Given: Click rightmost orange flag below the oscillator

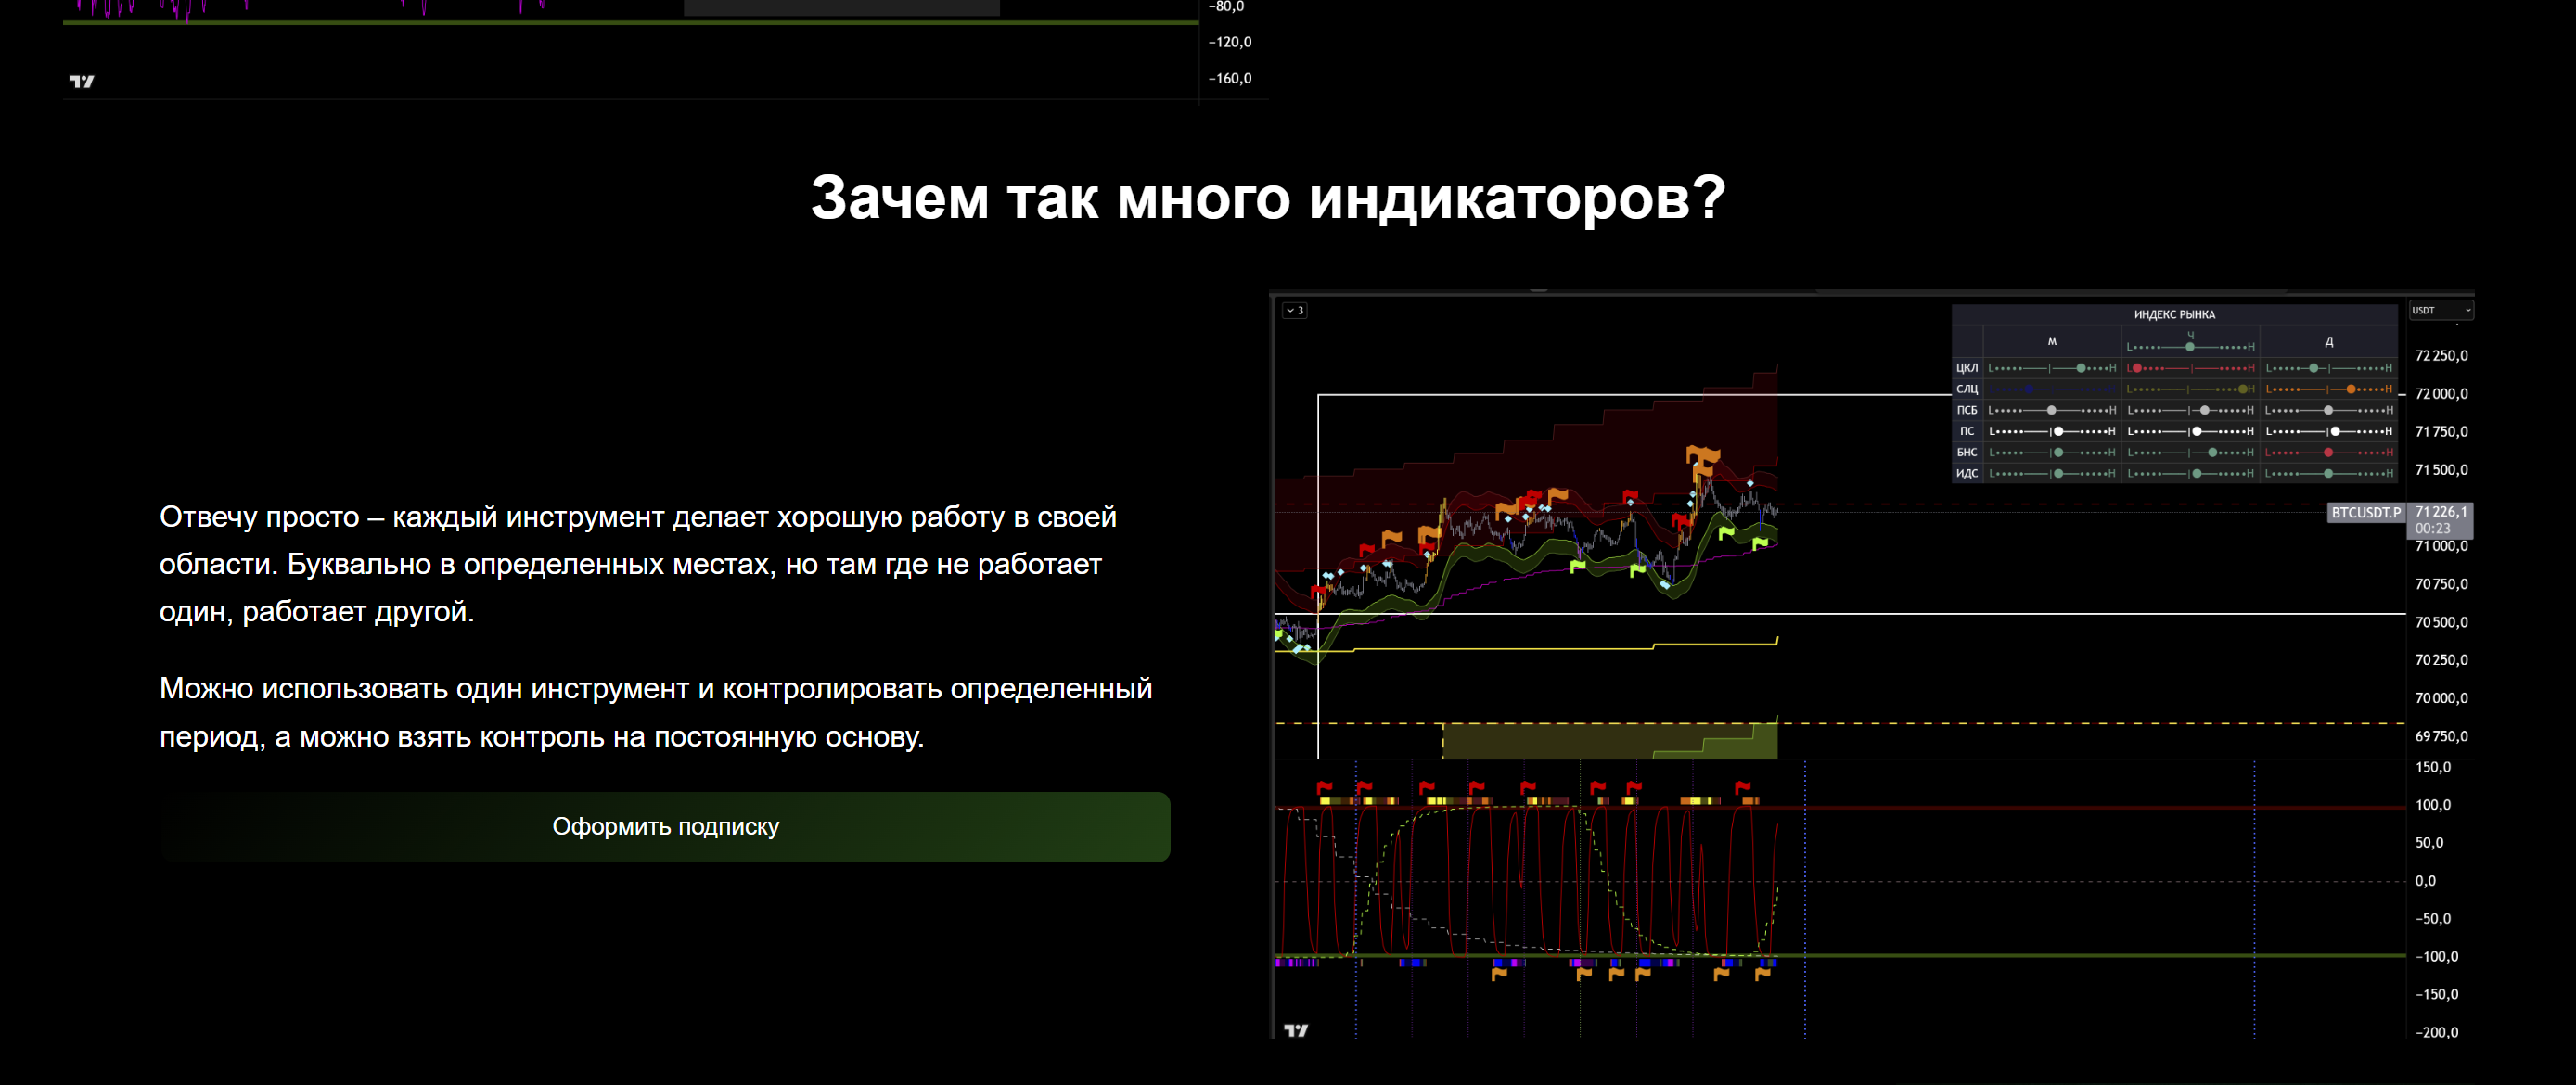Looking at the screenshot, I should tap(1762, 973).
